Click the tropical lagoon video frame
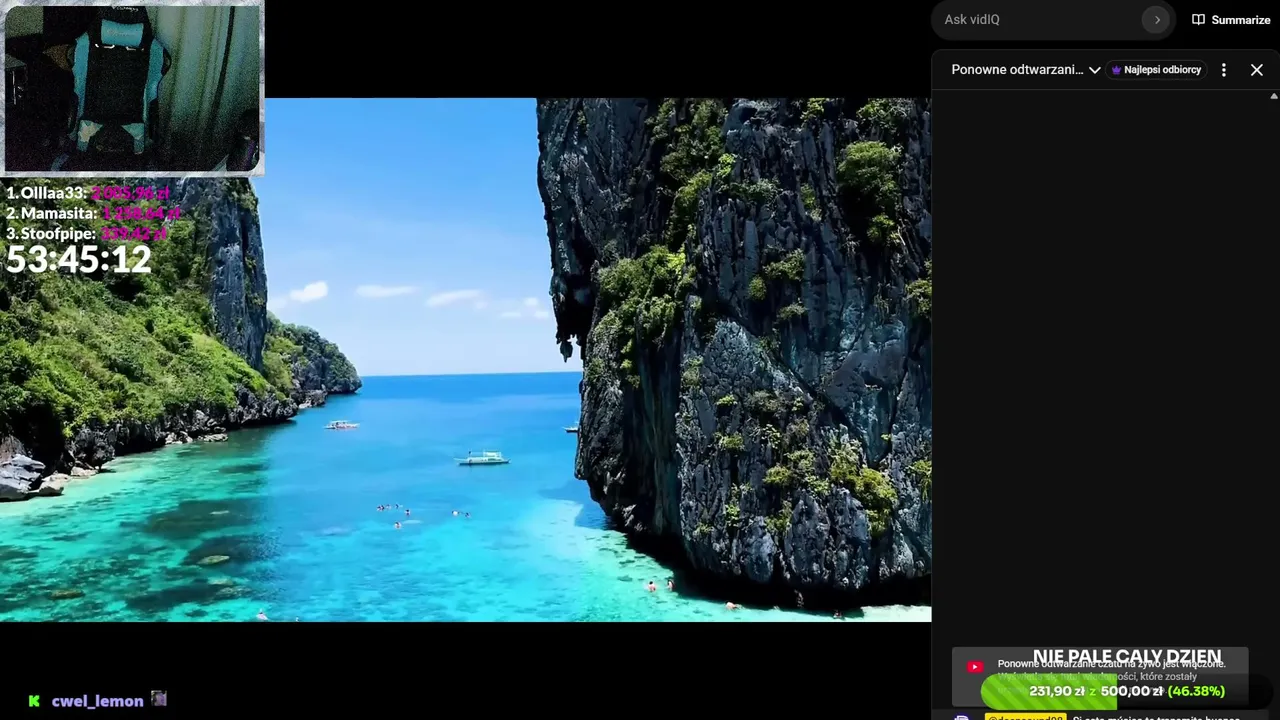This screenshot has width=1280, height=720. pyautogui.click(x=465, y=360)
